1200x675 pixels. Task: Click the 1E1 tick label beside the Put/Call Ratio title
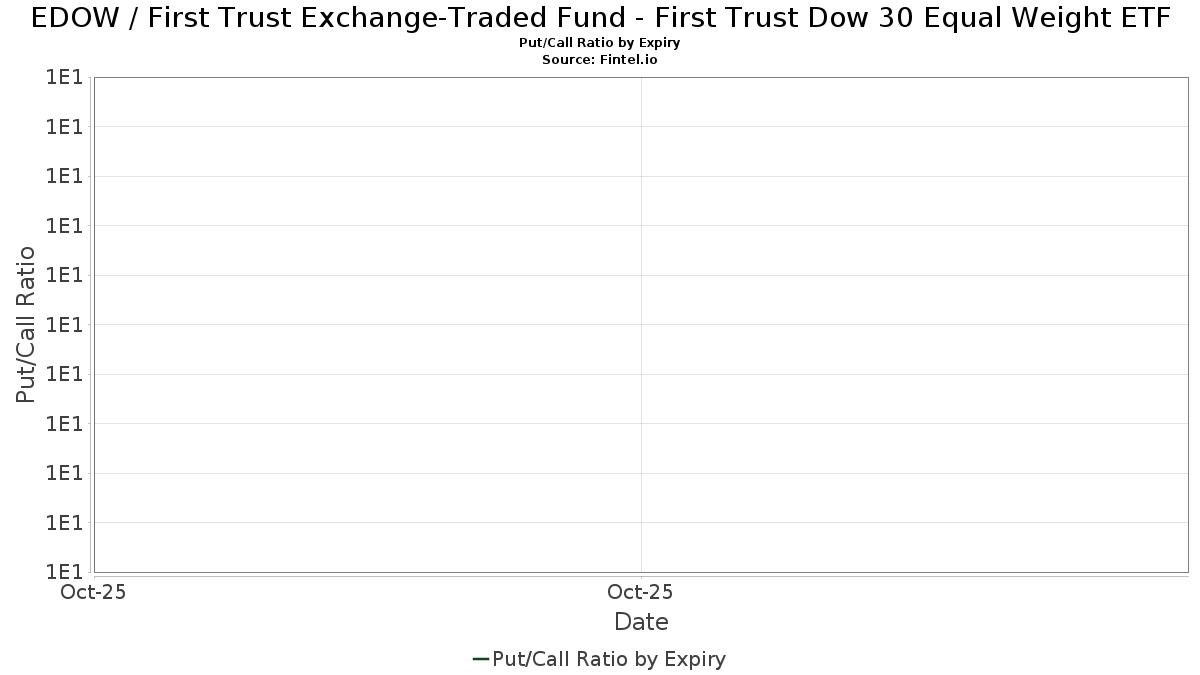click(x=63, y=324)
